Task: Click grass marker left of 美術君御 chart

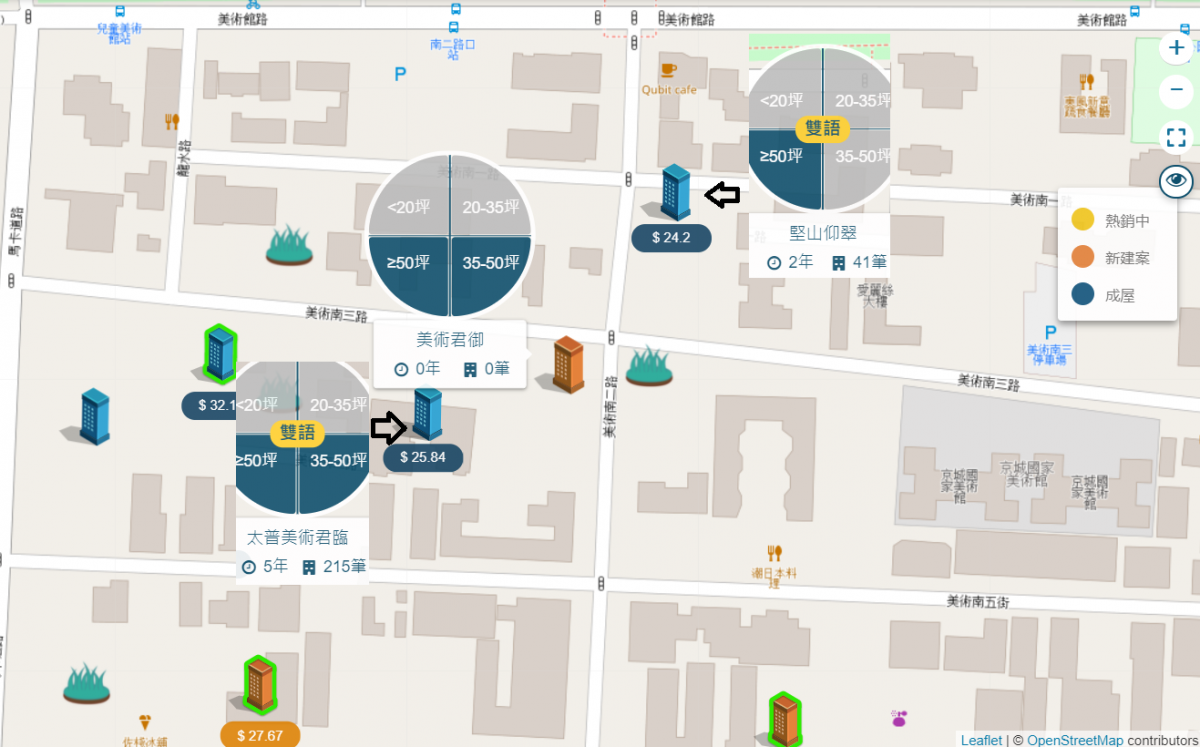Action: (289, 245)
